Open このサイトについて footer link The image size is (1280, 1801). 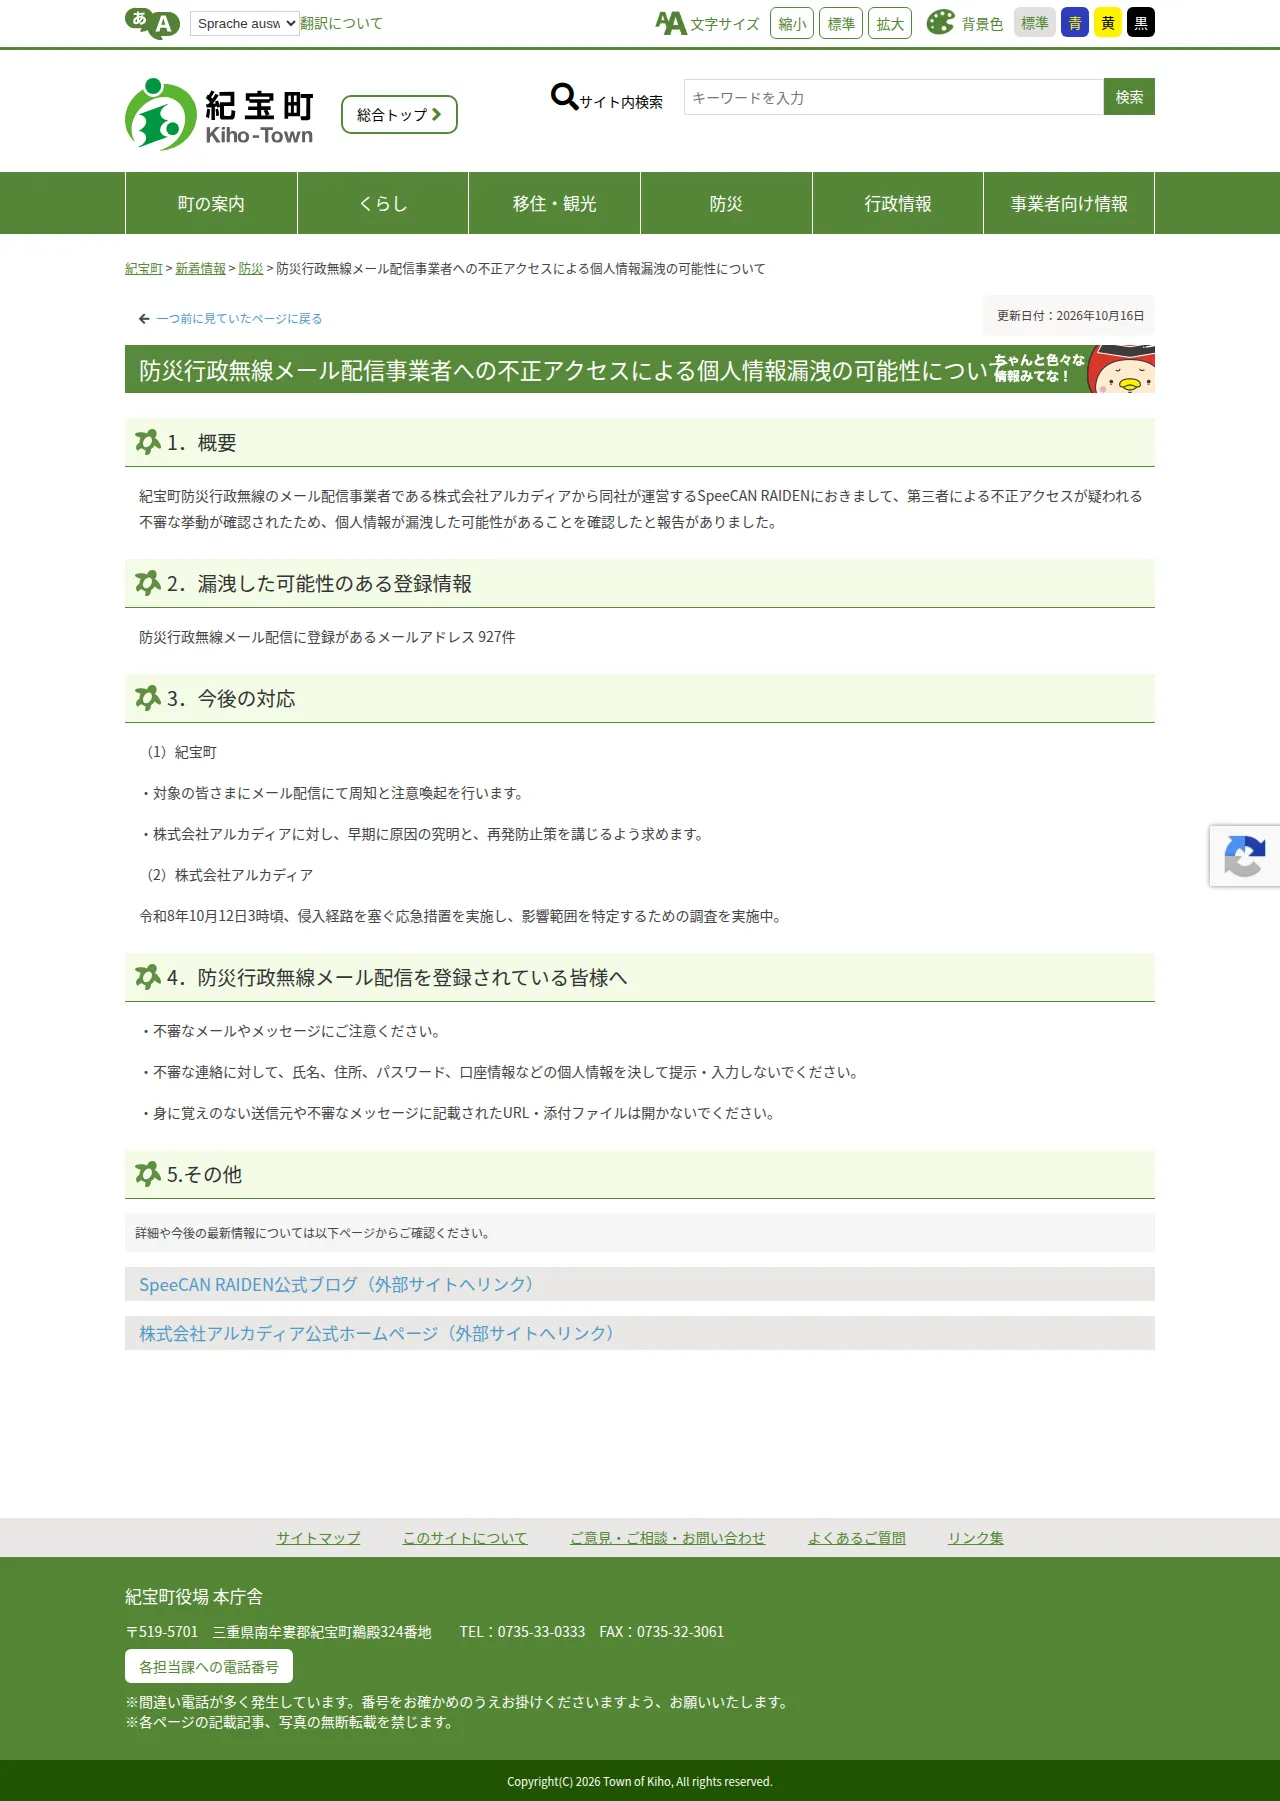(x=465, y=1538)
